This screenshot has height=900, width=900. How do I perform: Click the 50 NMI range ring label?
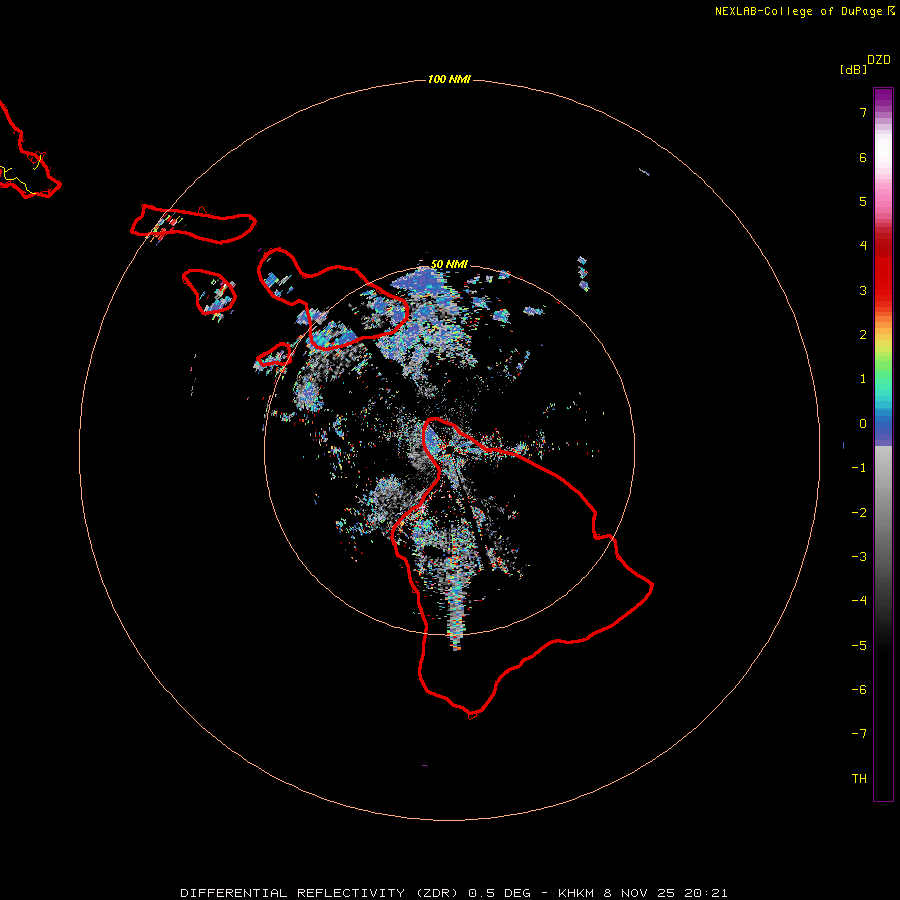click(x=449, y=264)
